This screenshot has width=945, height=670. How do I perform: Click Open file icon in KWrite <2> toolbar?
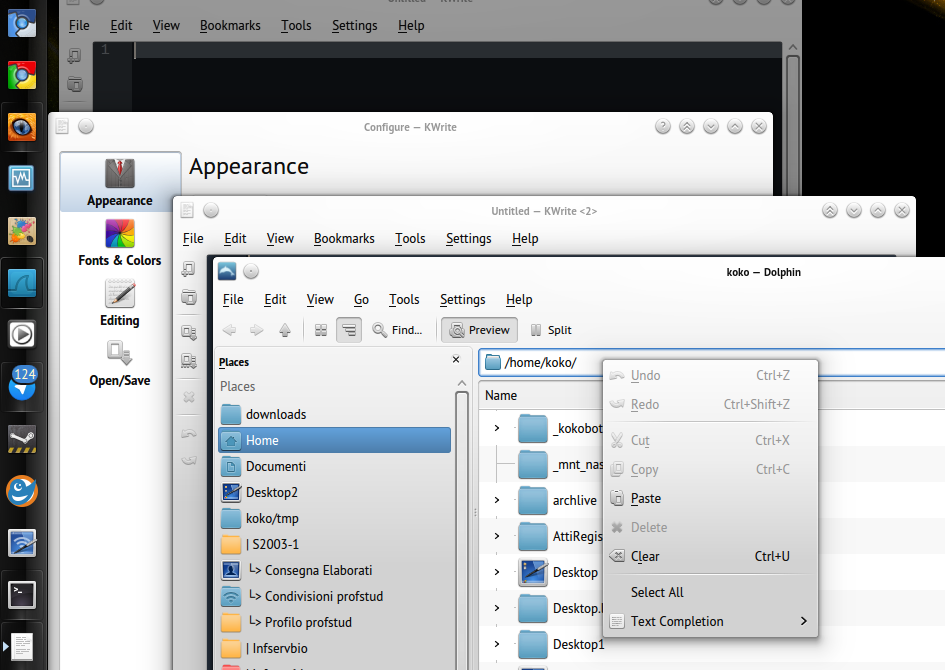[189, 297]
